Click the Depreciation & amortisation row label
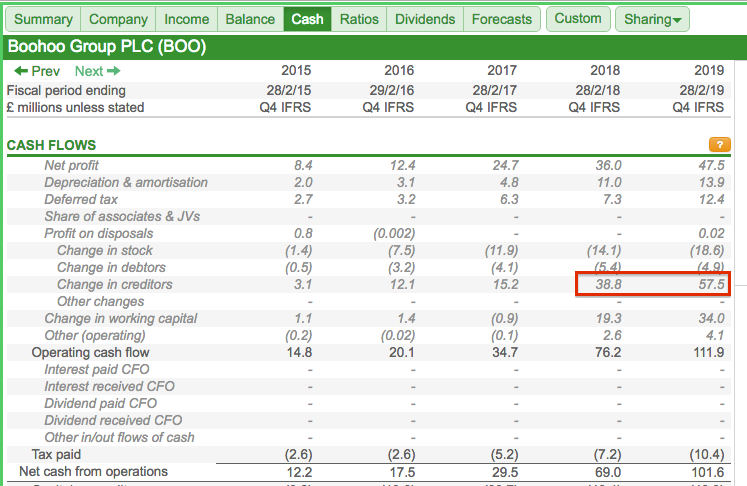The height and width of the screenshot is (486, 747). click(126, 182)
